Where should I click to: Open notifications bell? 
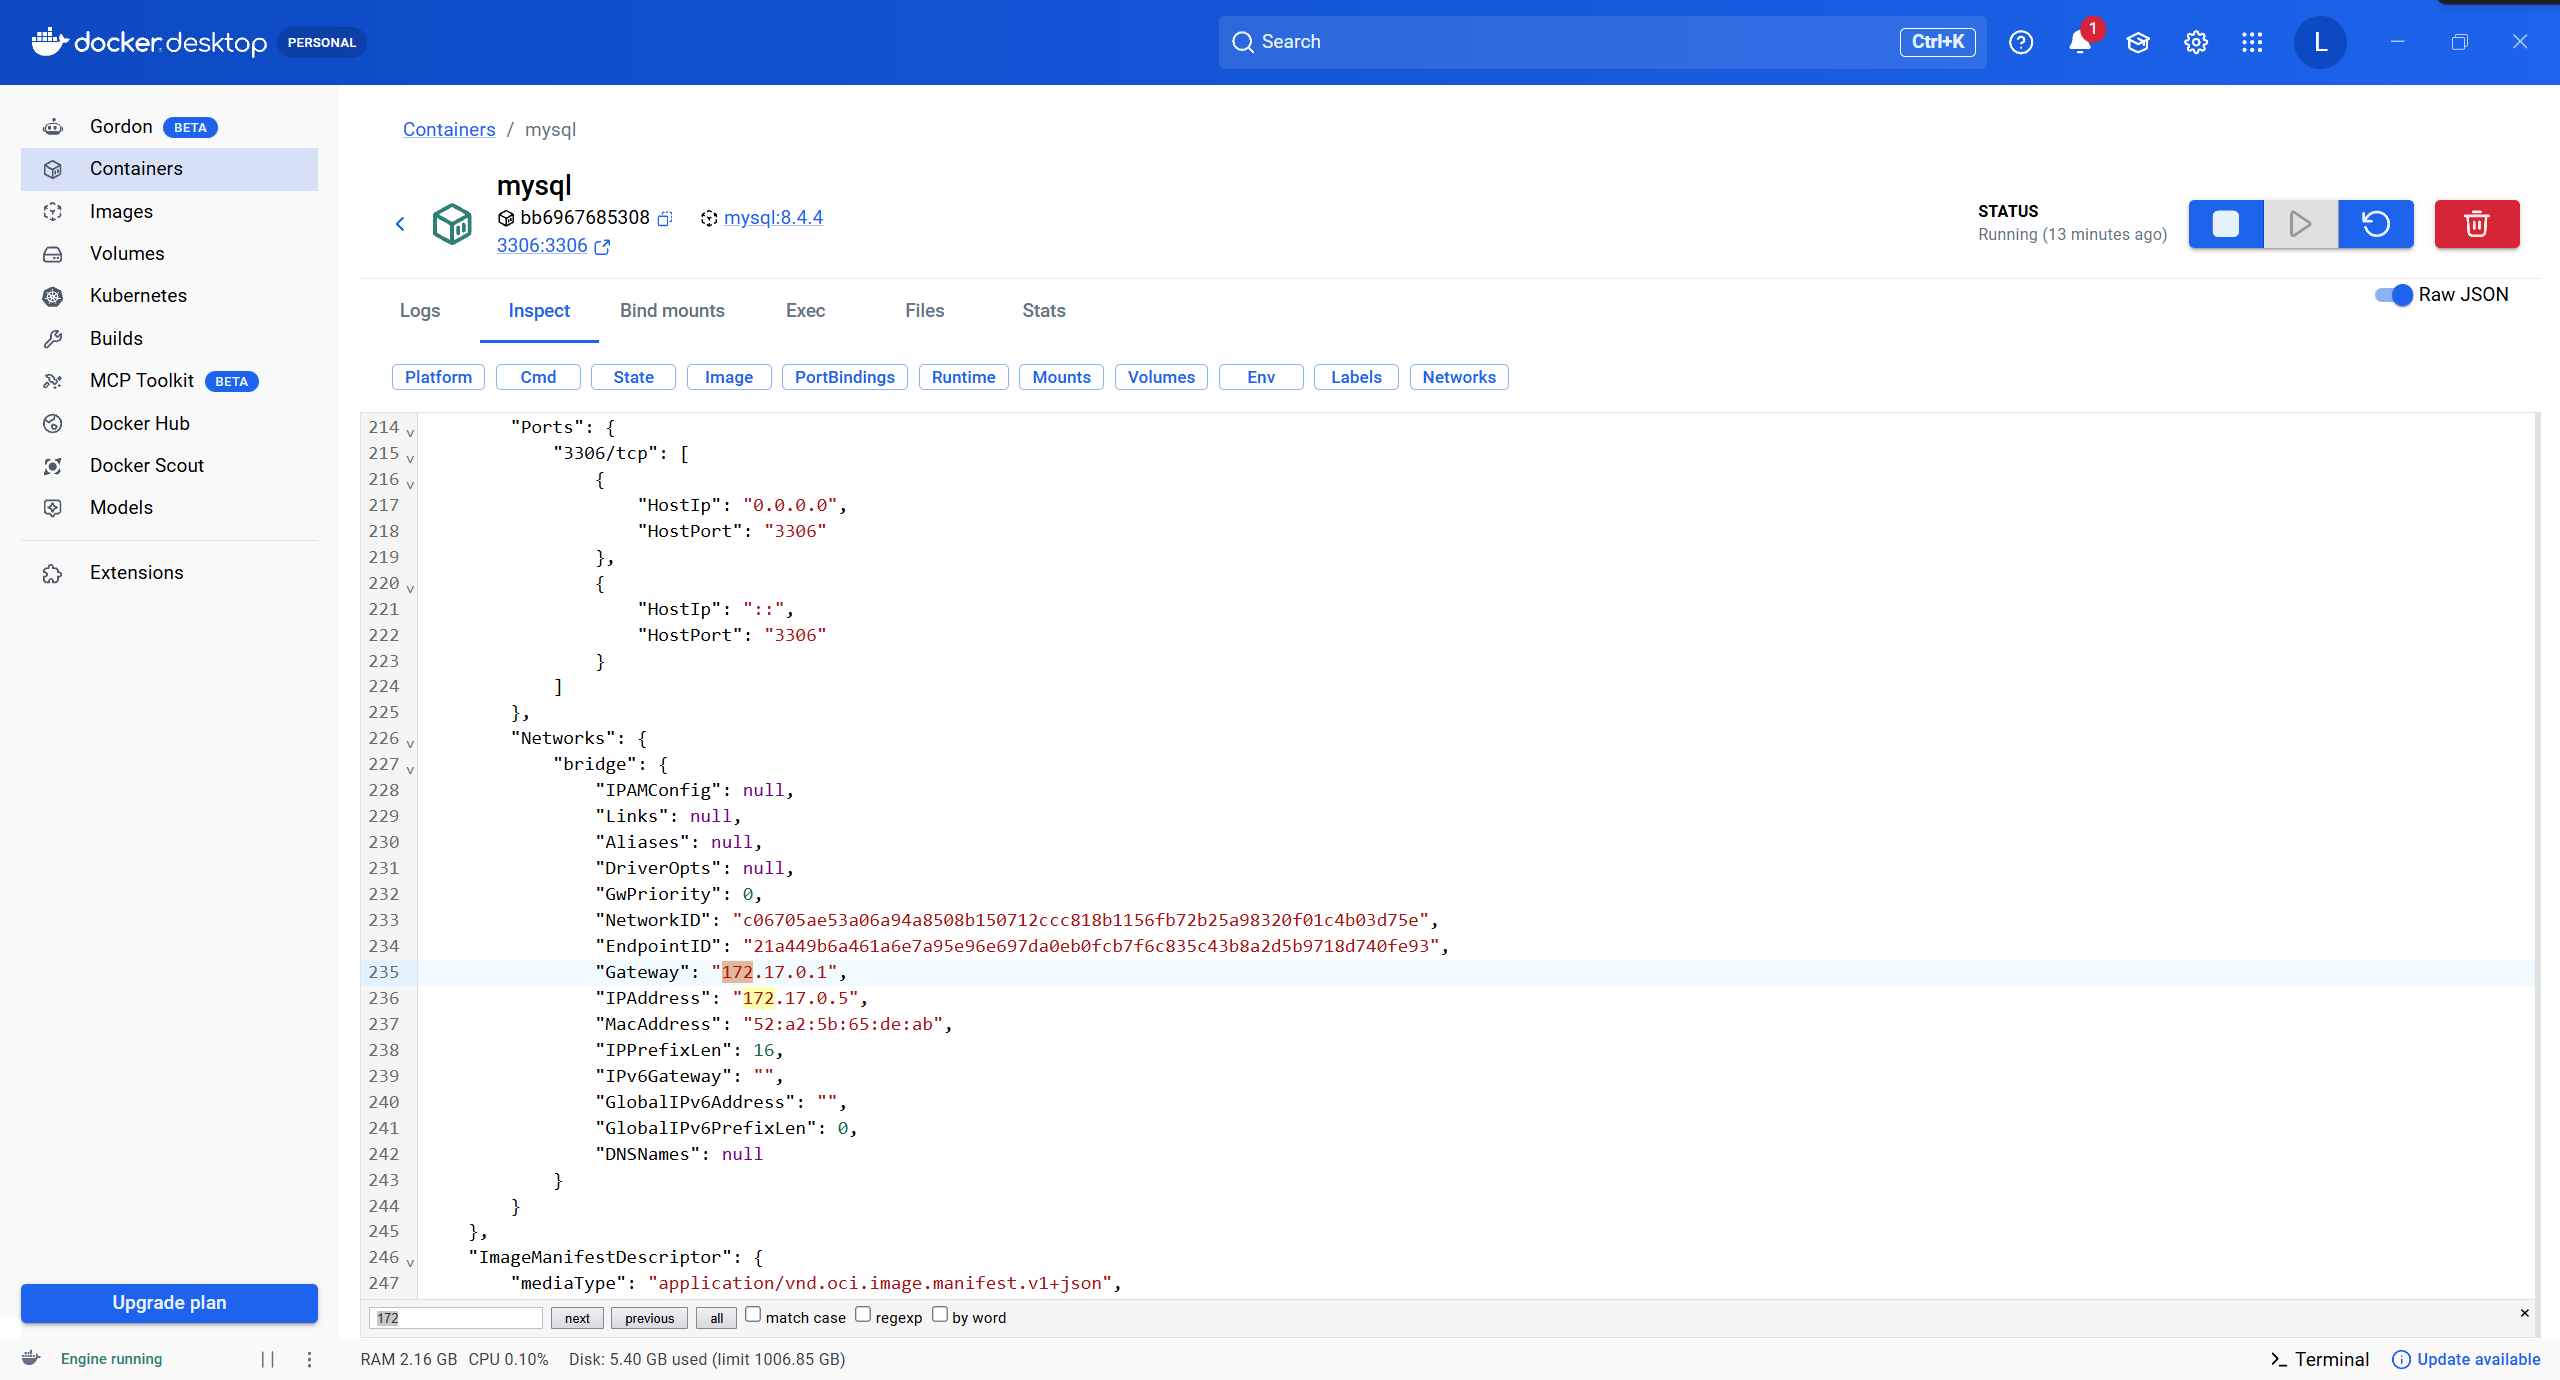[2080, 42]
